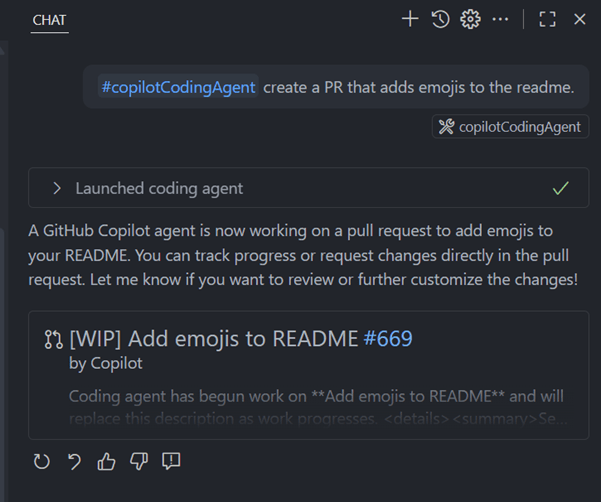Image resolution: width=601 pixels, height=502 pixels.
Task: Close the chat panel
Action: point(579,19)
